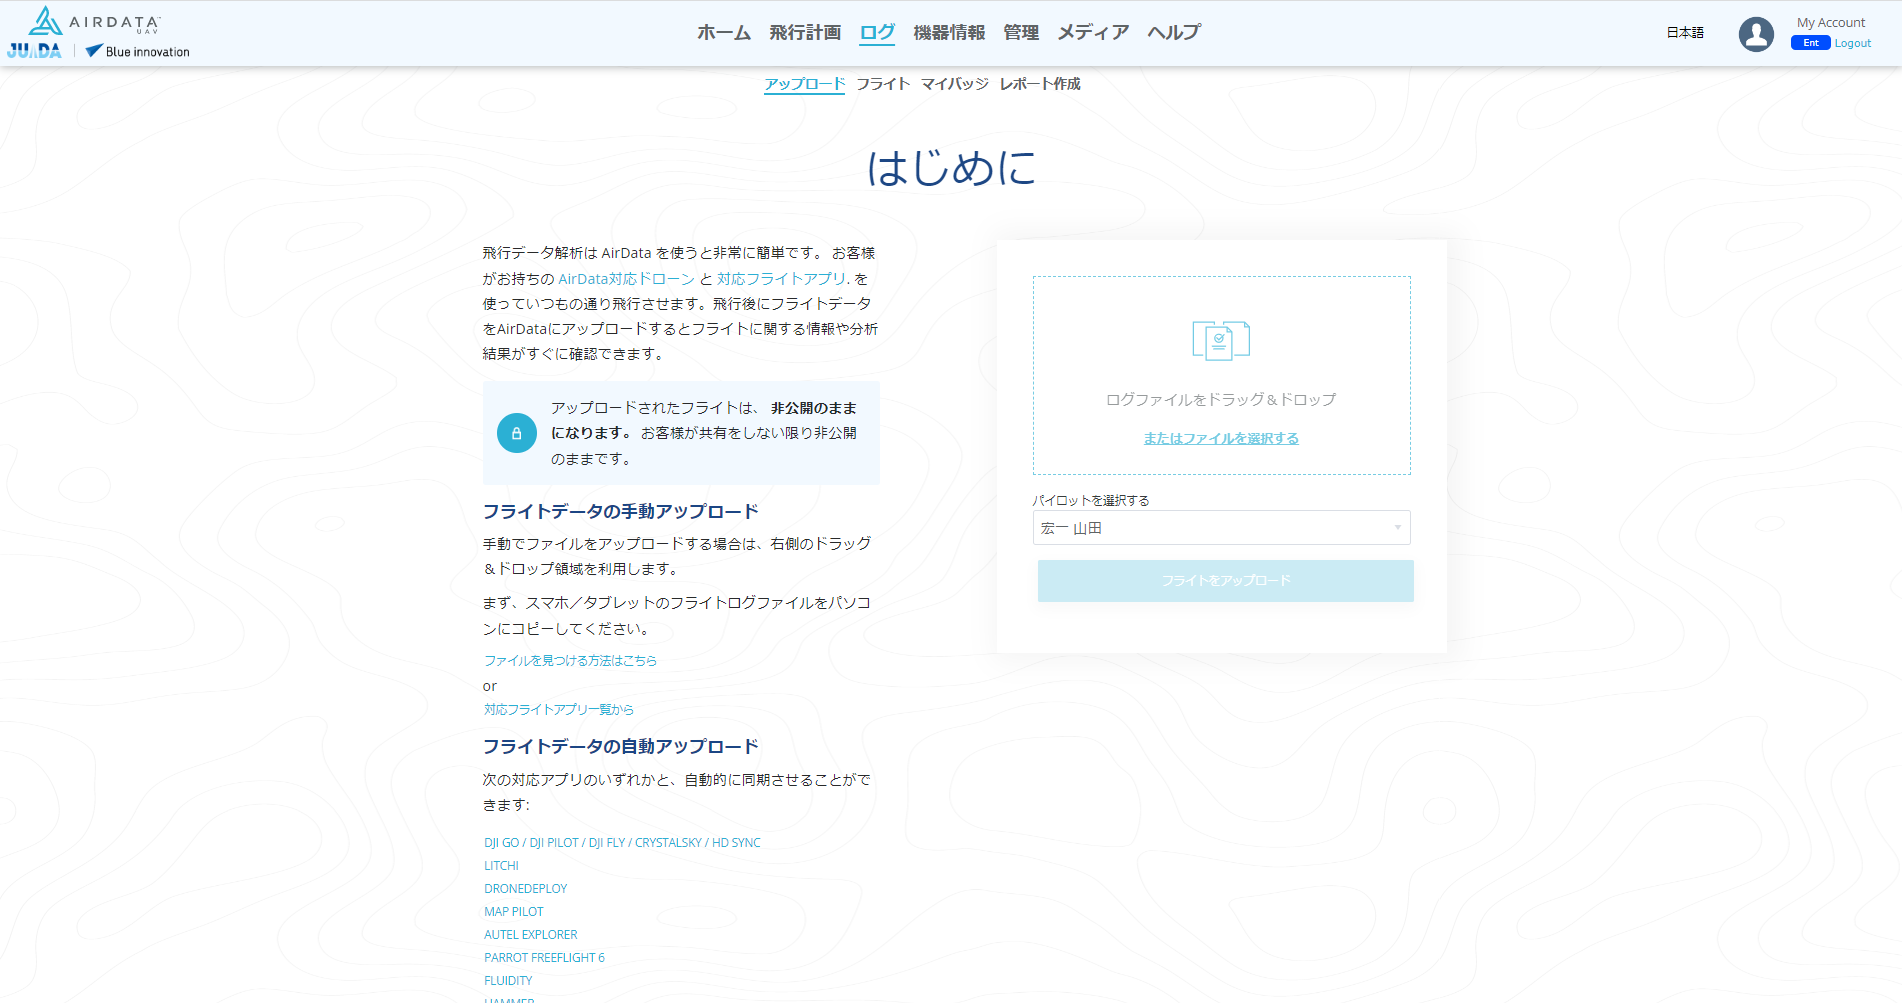Viewport: 1902px width, 1003px height.
Task: Click the JUIDA logo
Action: click(x=34, y=51)
